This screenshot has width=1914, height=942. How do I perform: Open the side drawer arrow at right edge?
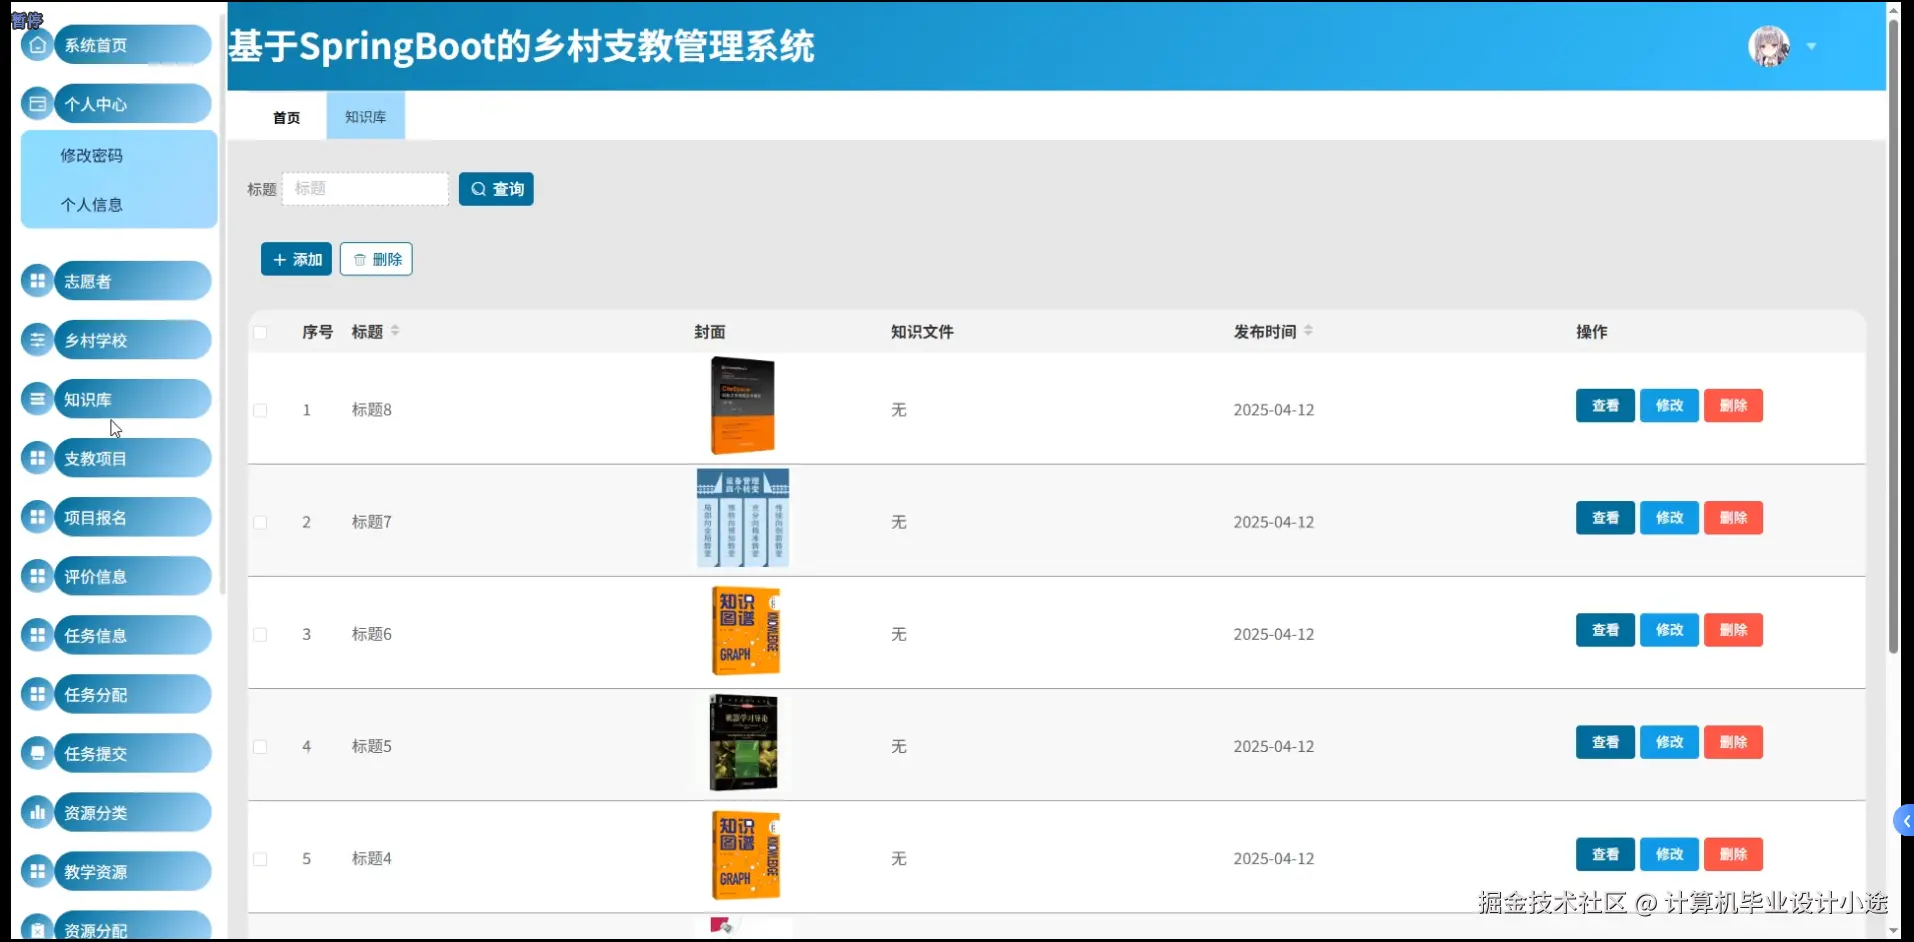coord(1904,821)
